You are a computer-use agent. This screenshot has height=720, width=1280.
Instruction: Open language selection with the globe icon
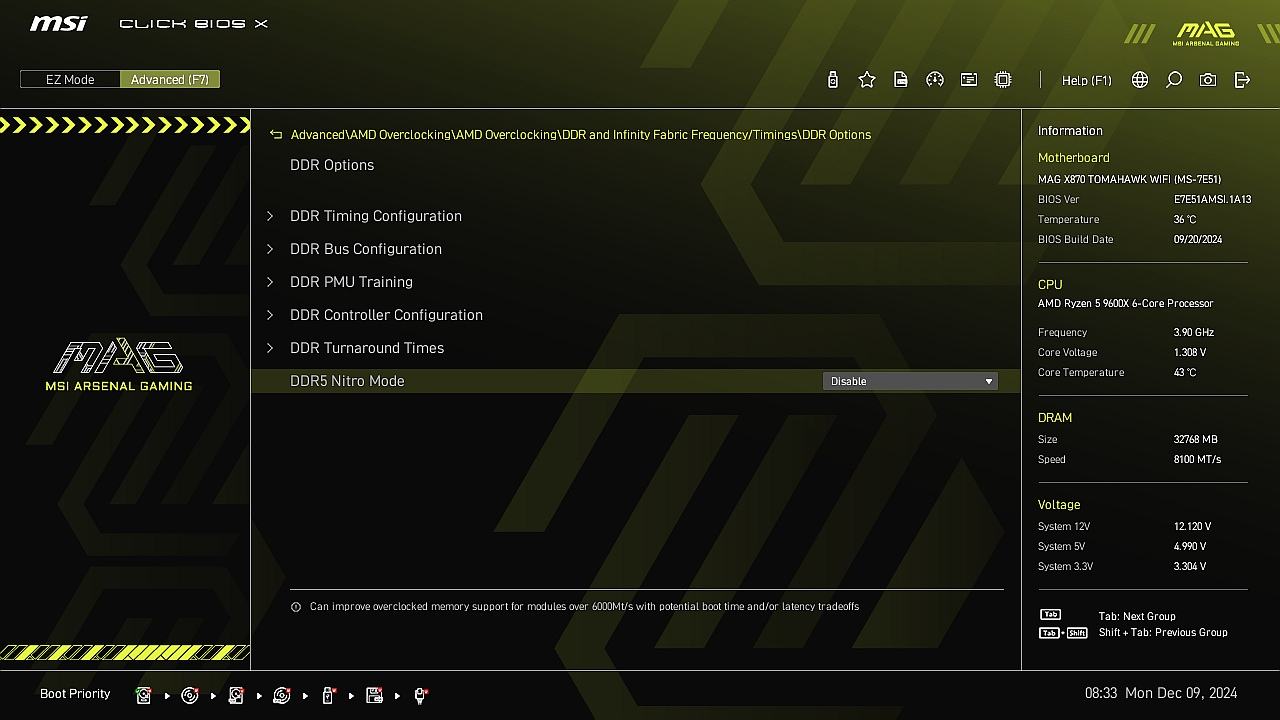[x=1140, y=80]
